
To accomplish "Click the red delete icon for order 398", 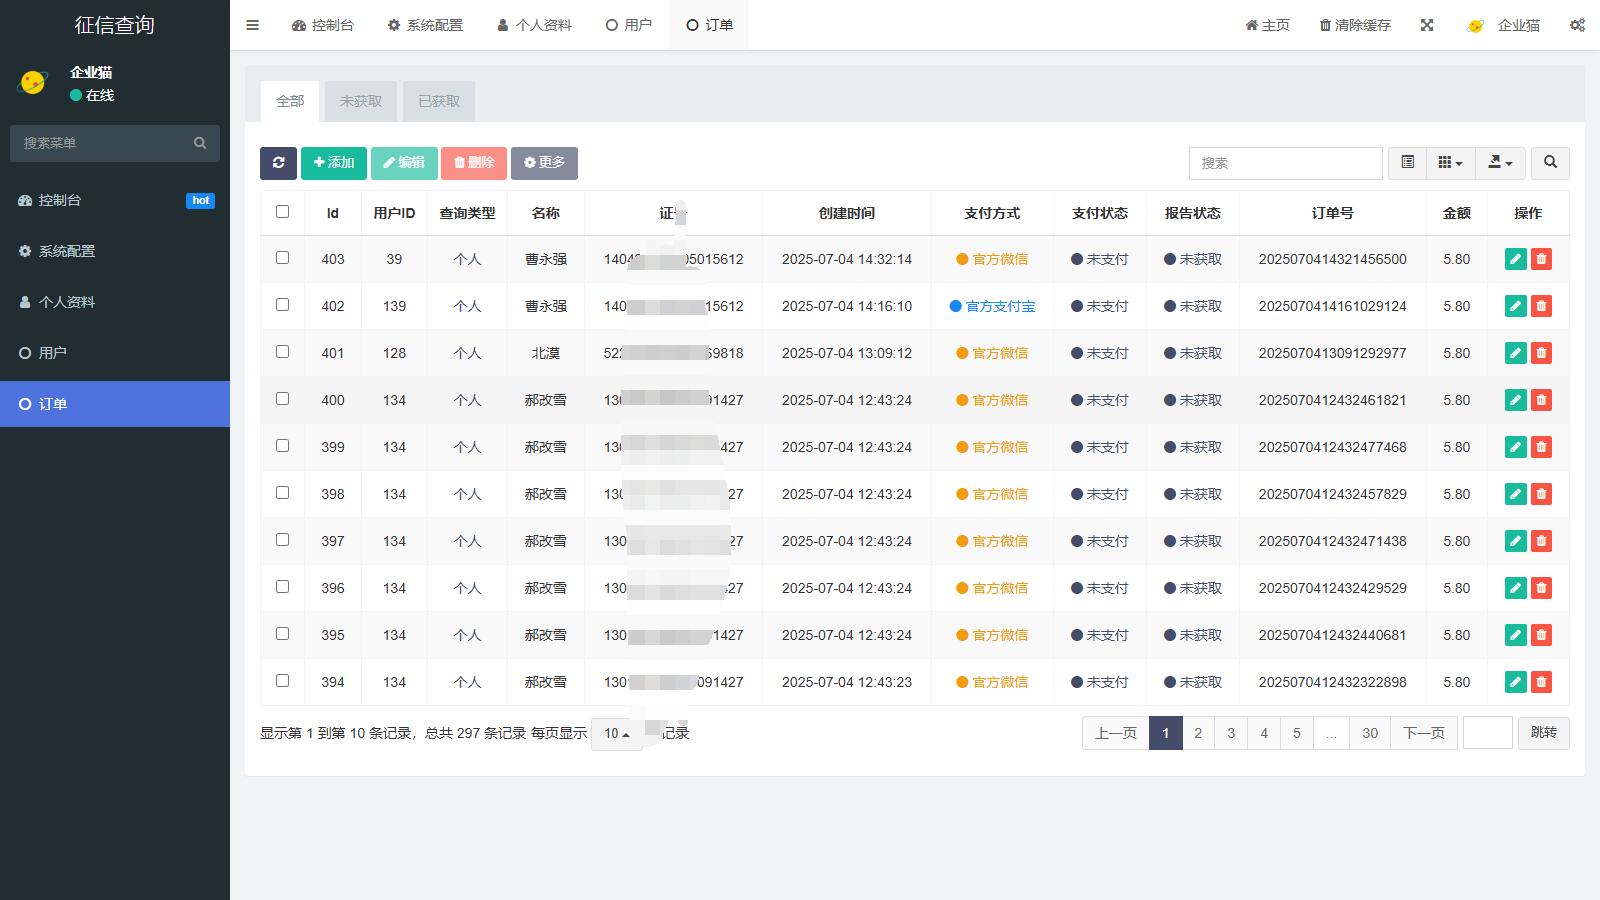I will point(1541,494).
